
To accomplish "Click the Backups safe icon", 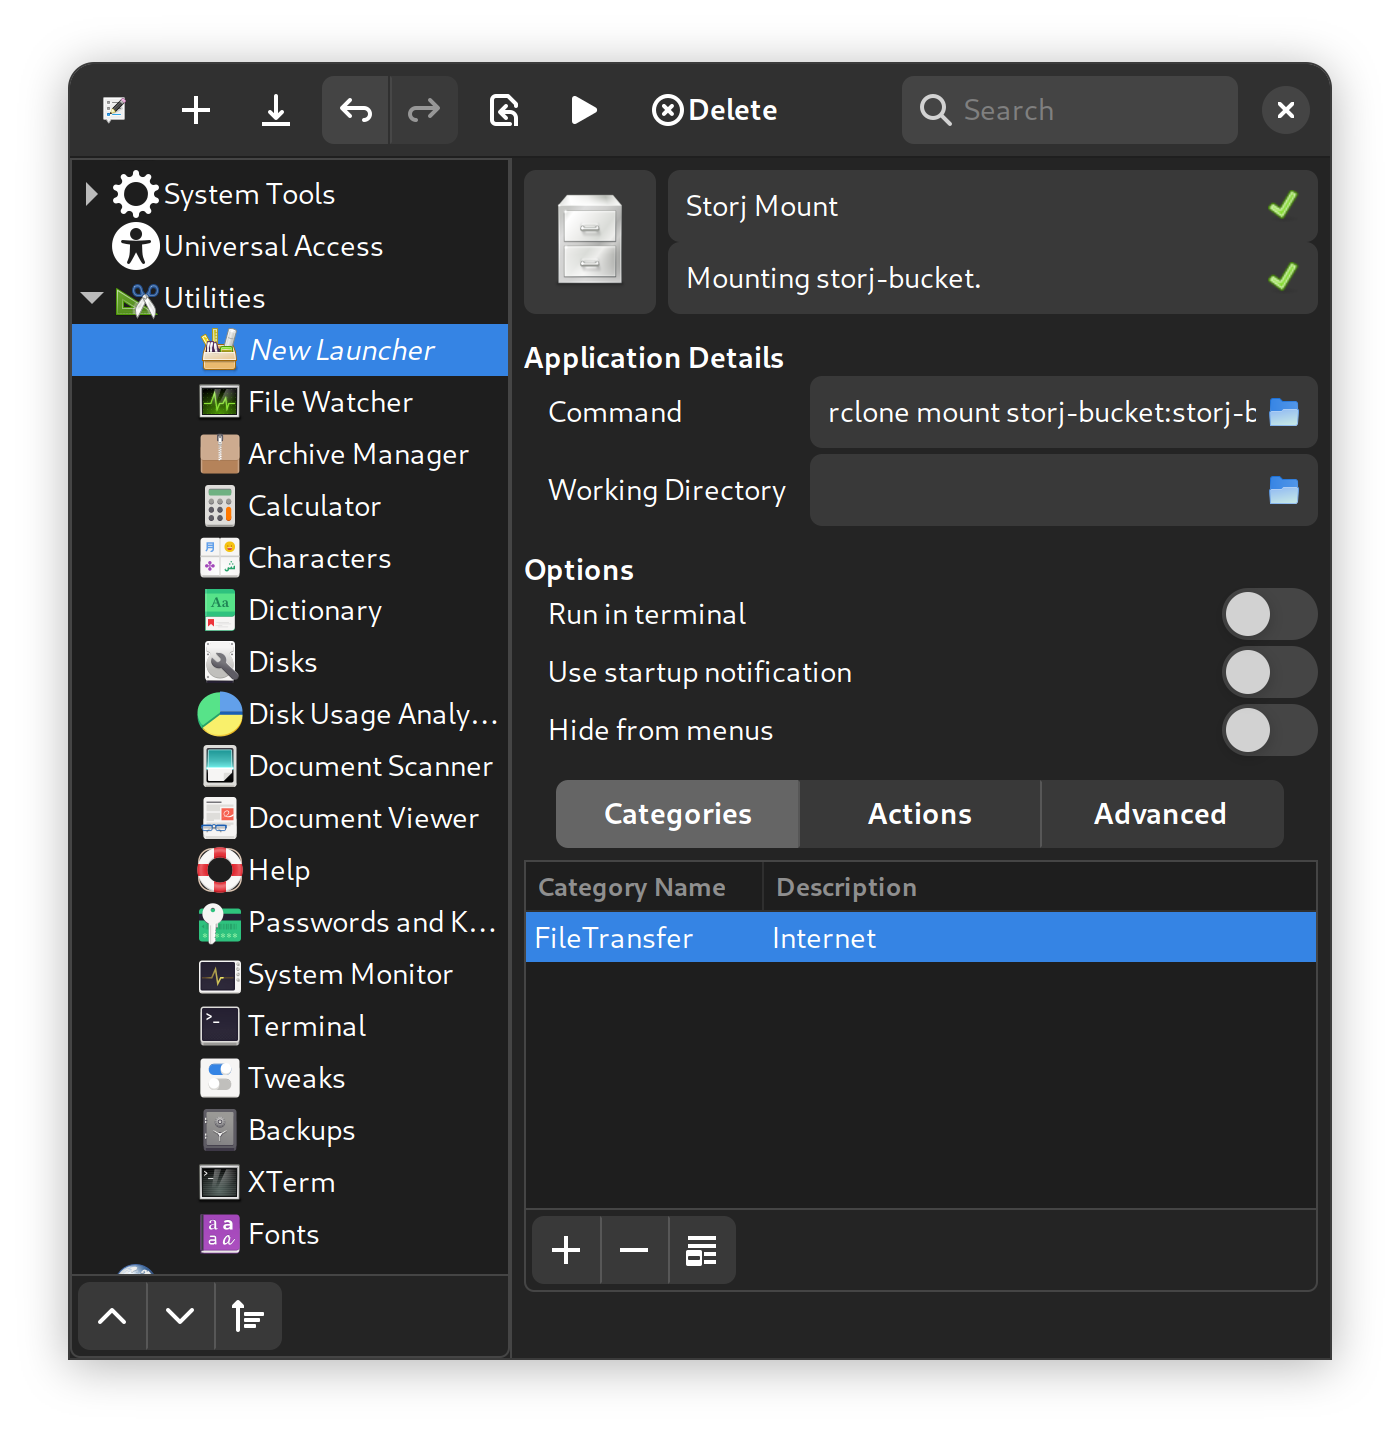I will pos(220,1130).
